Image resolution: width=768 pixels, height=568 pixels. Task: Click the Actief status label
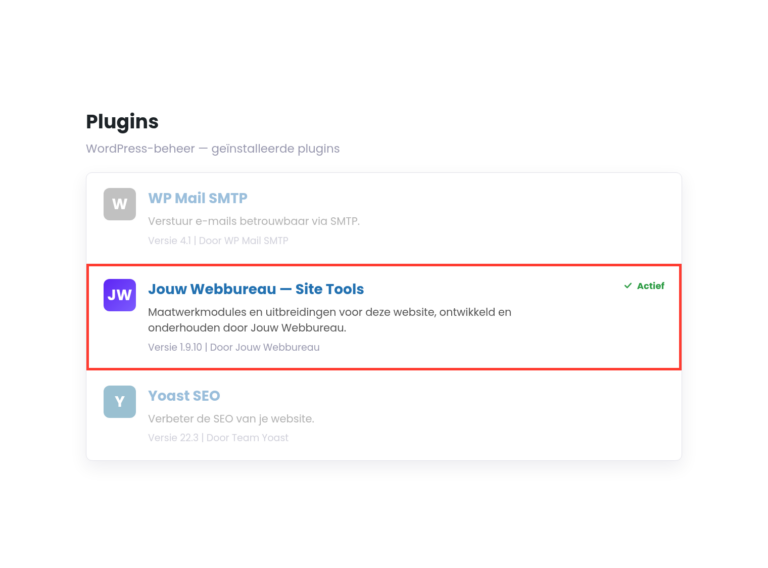[650, 286]
